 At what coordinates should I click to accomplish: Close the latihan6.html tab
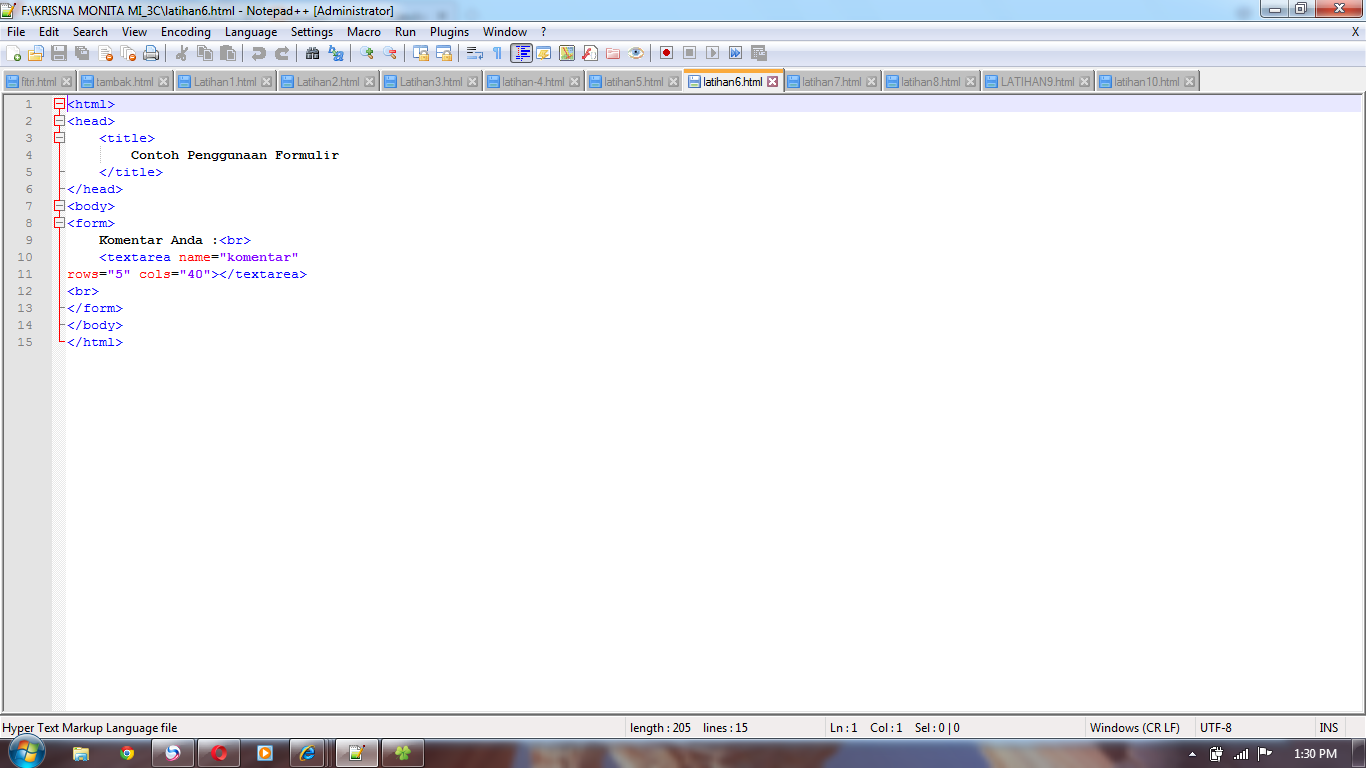772,81
